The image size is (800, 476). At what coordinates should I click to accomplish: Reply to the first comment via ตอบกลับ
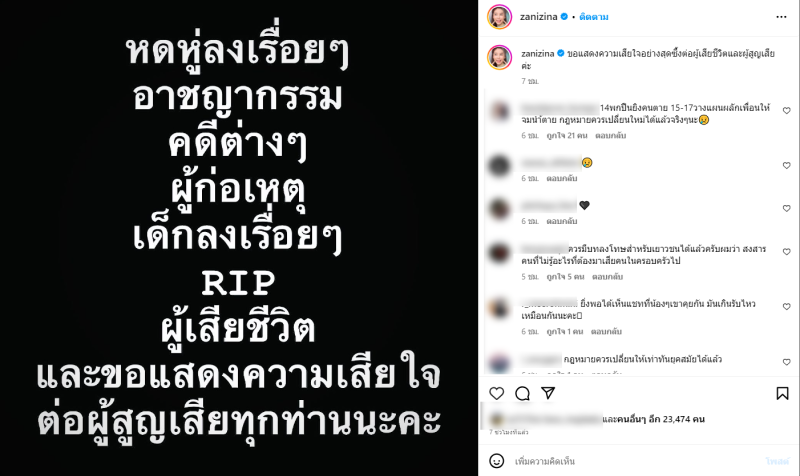[x=610, y=136]
